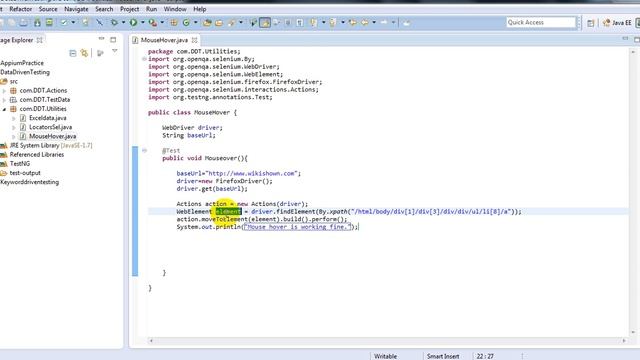Select TestNG library entry
This screenshot has height=360, width=640.
point(20,164)
